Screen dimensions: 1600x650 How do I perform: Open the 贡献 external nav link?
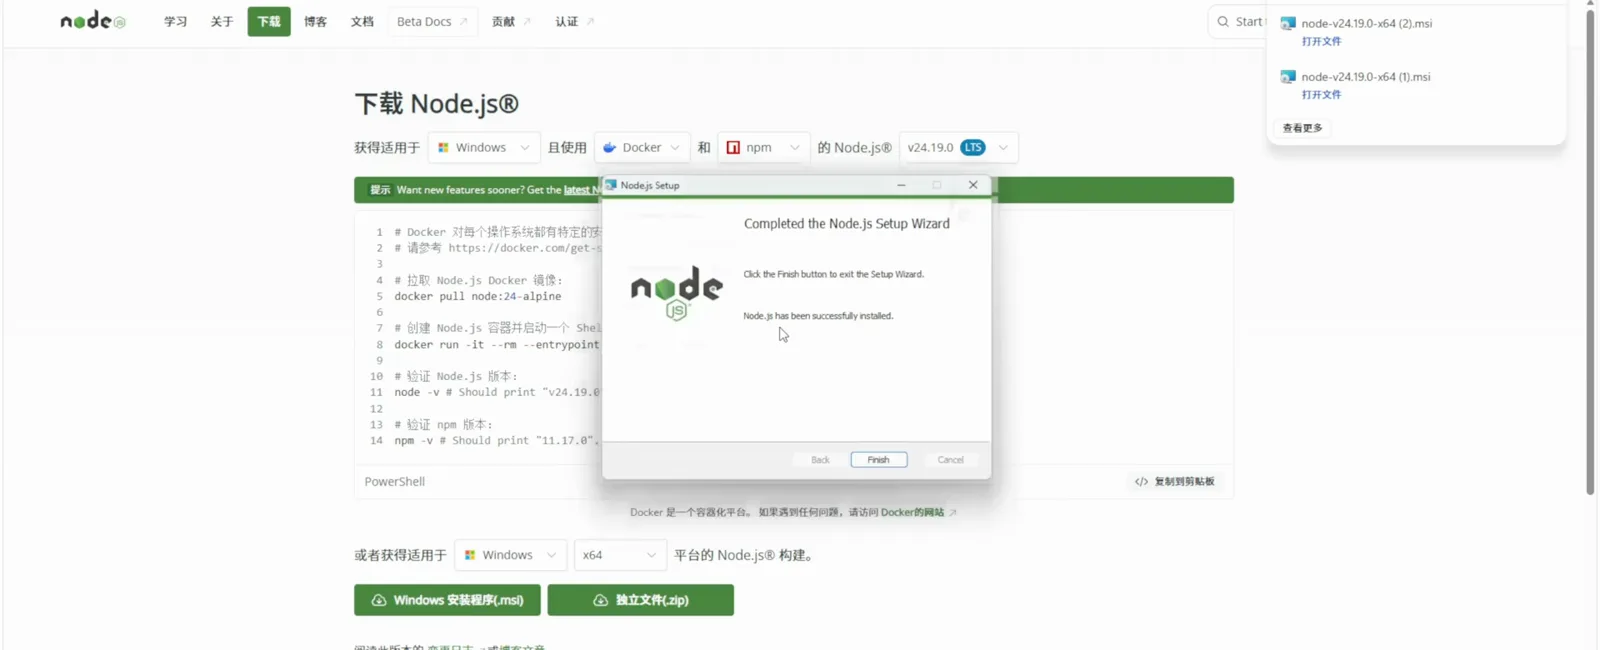point(511,21)
